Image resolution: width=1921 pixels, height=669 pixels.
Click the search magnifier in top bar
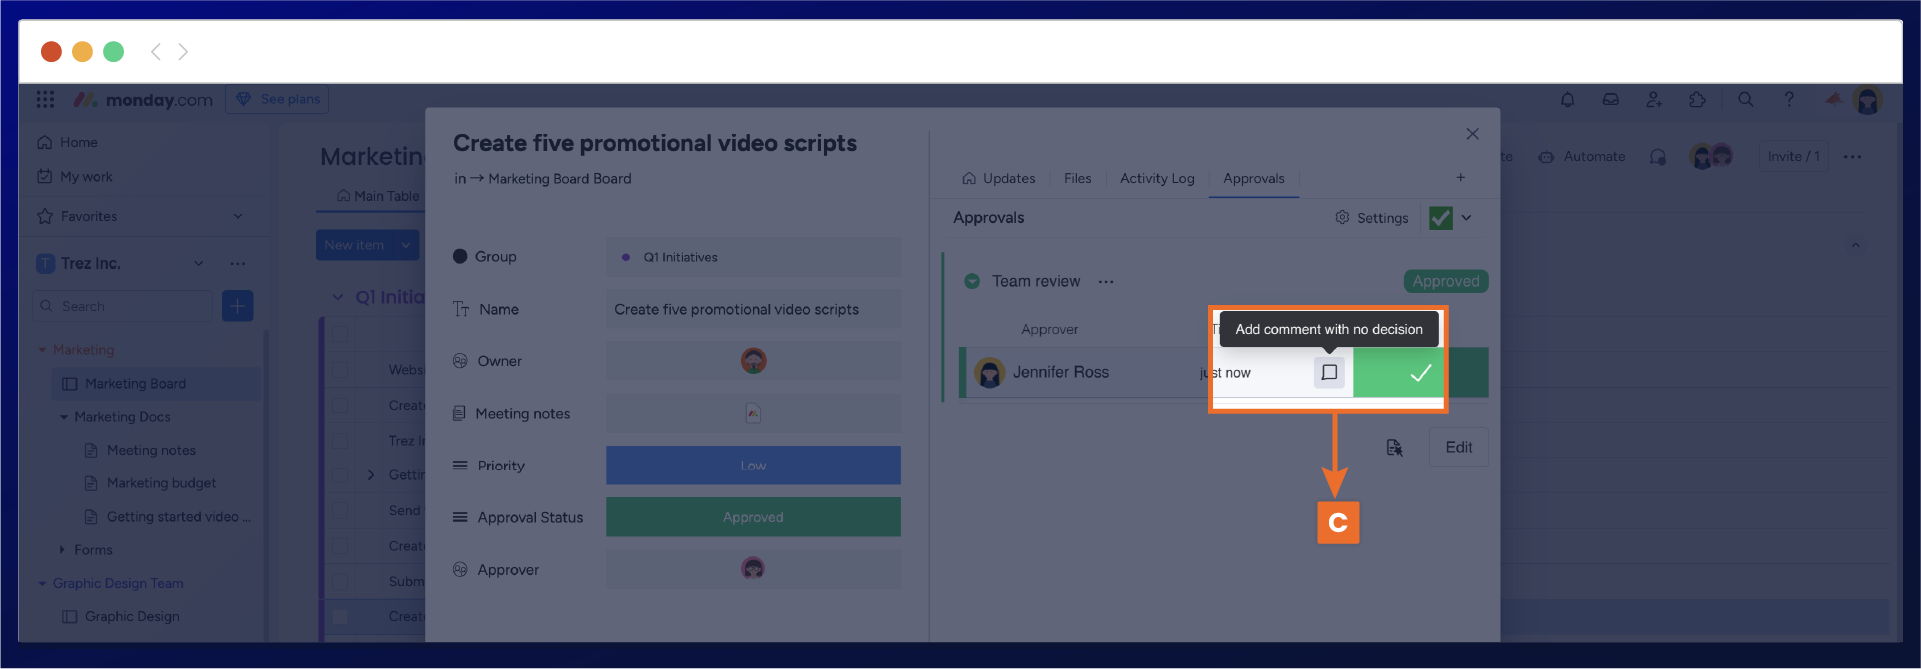[x=1746, y=99]
